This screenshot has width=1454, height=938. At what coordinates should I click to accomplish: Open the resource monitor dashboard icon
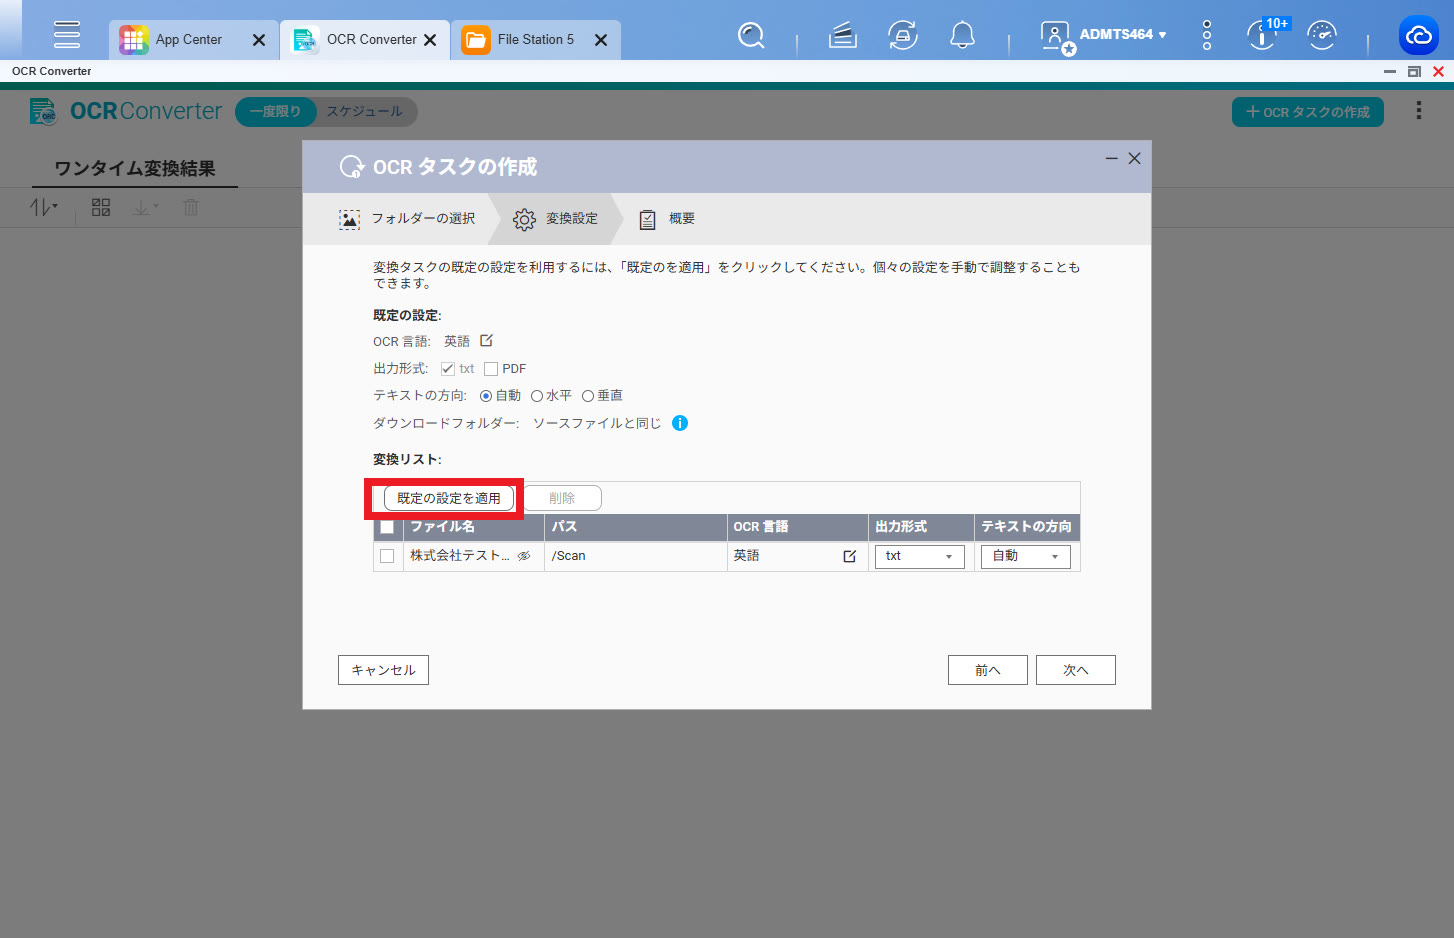pyautogui.click(x=1321, y=36)
